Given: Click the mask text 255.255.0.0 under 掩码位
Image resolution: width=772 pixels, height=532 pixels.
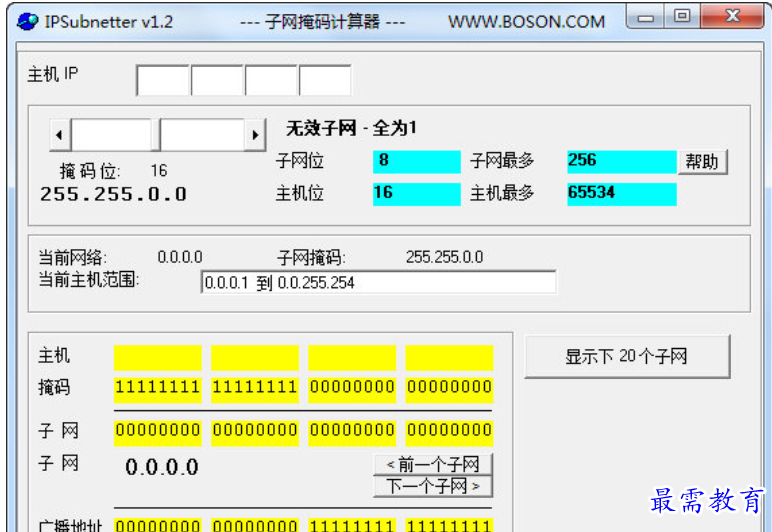Looking at the screenshot, I should (114, 194).
